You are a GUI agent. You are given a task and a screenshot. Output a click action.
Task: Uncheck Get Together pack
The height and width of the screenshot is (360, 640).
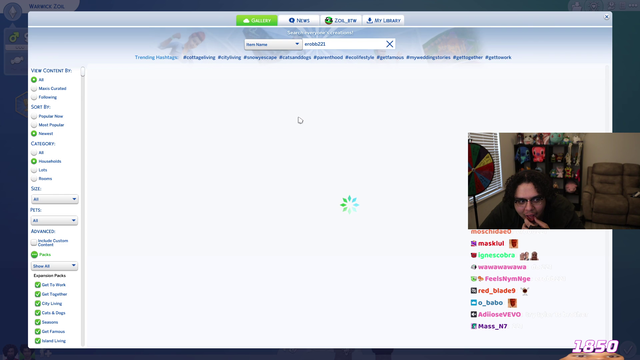tap(38, 294)
